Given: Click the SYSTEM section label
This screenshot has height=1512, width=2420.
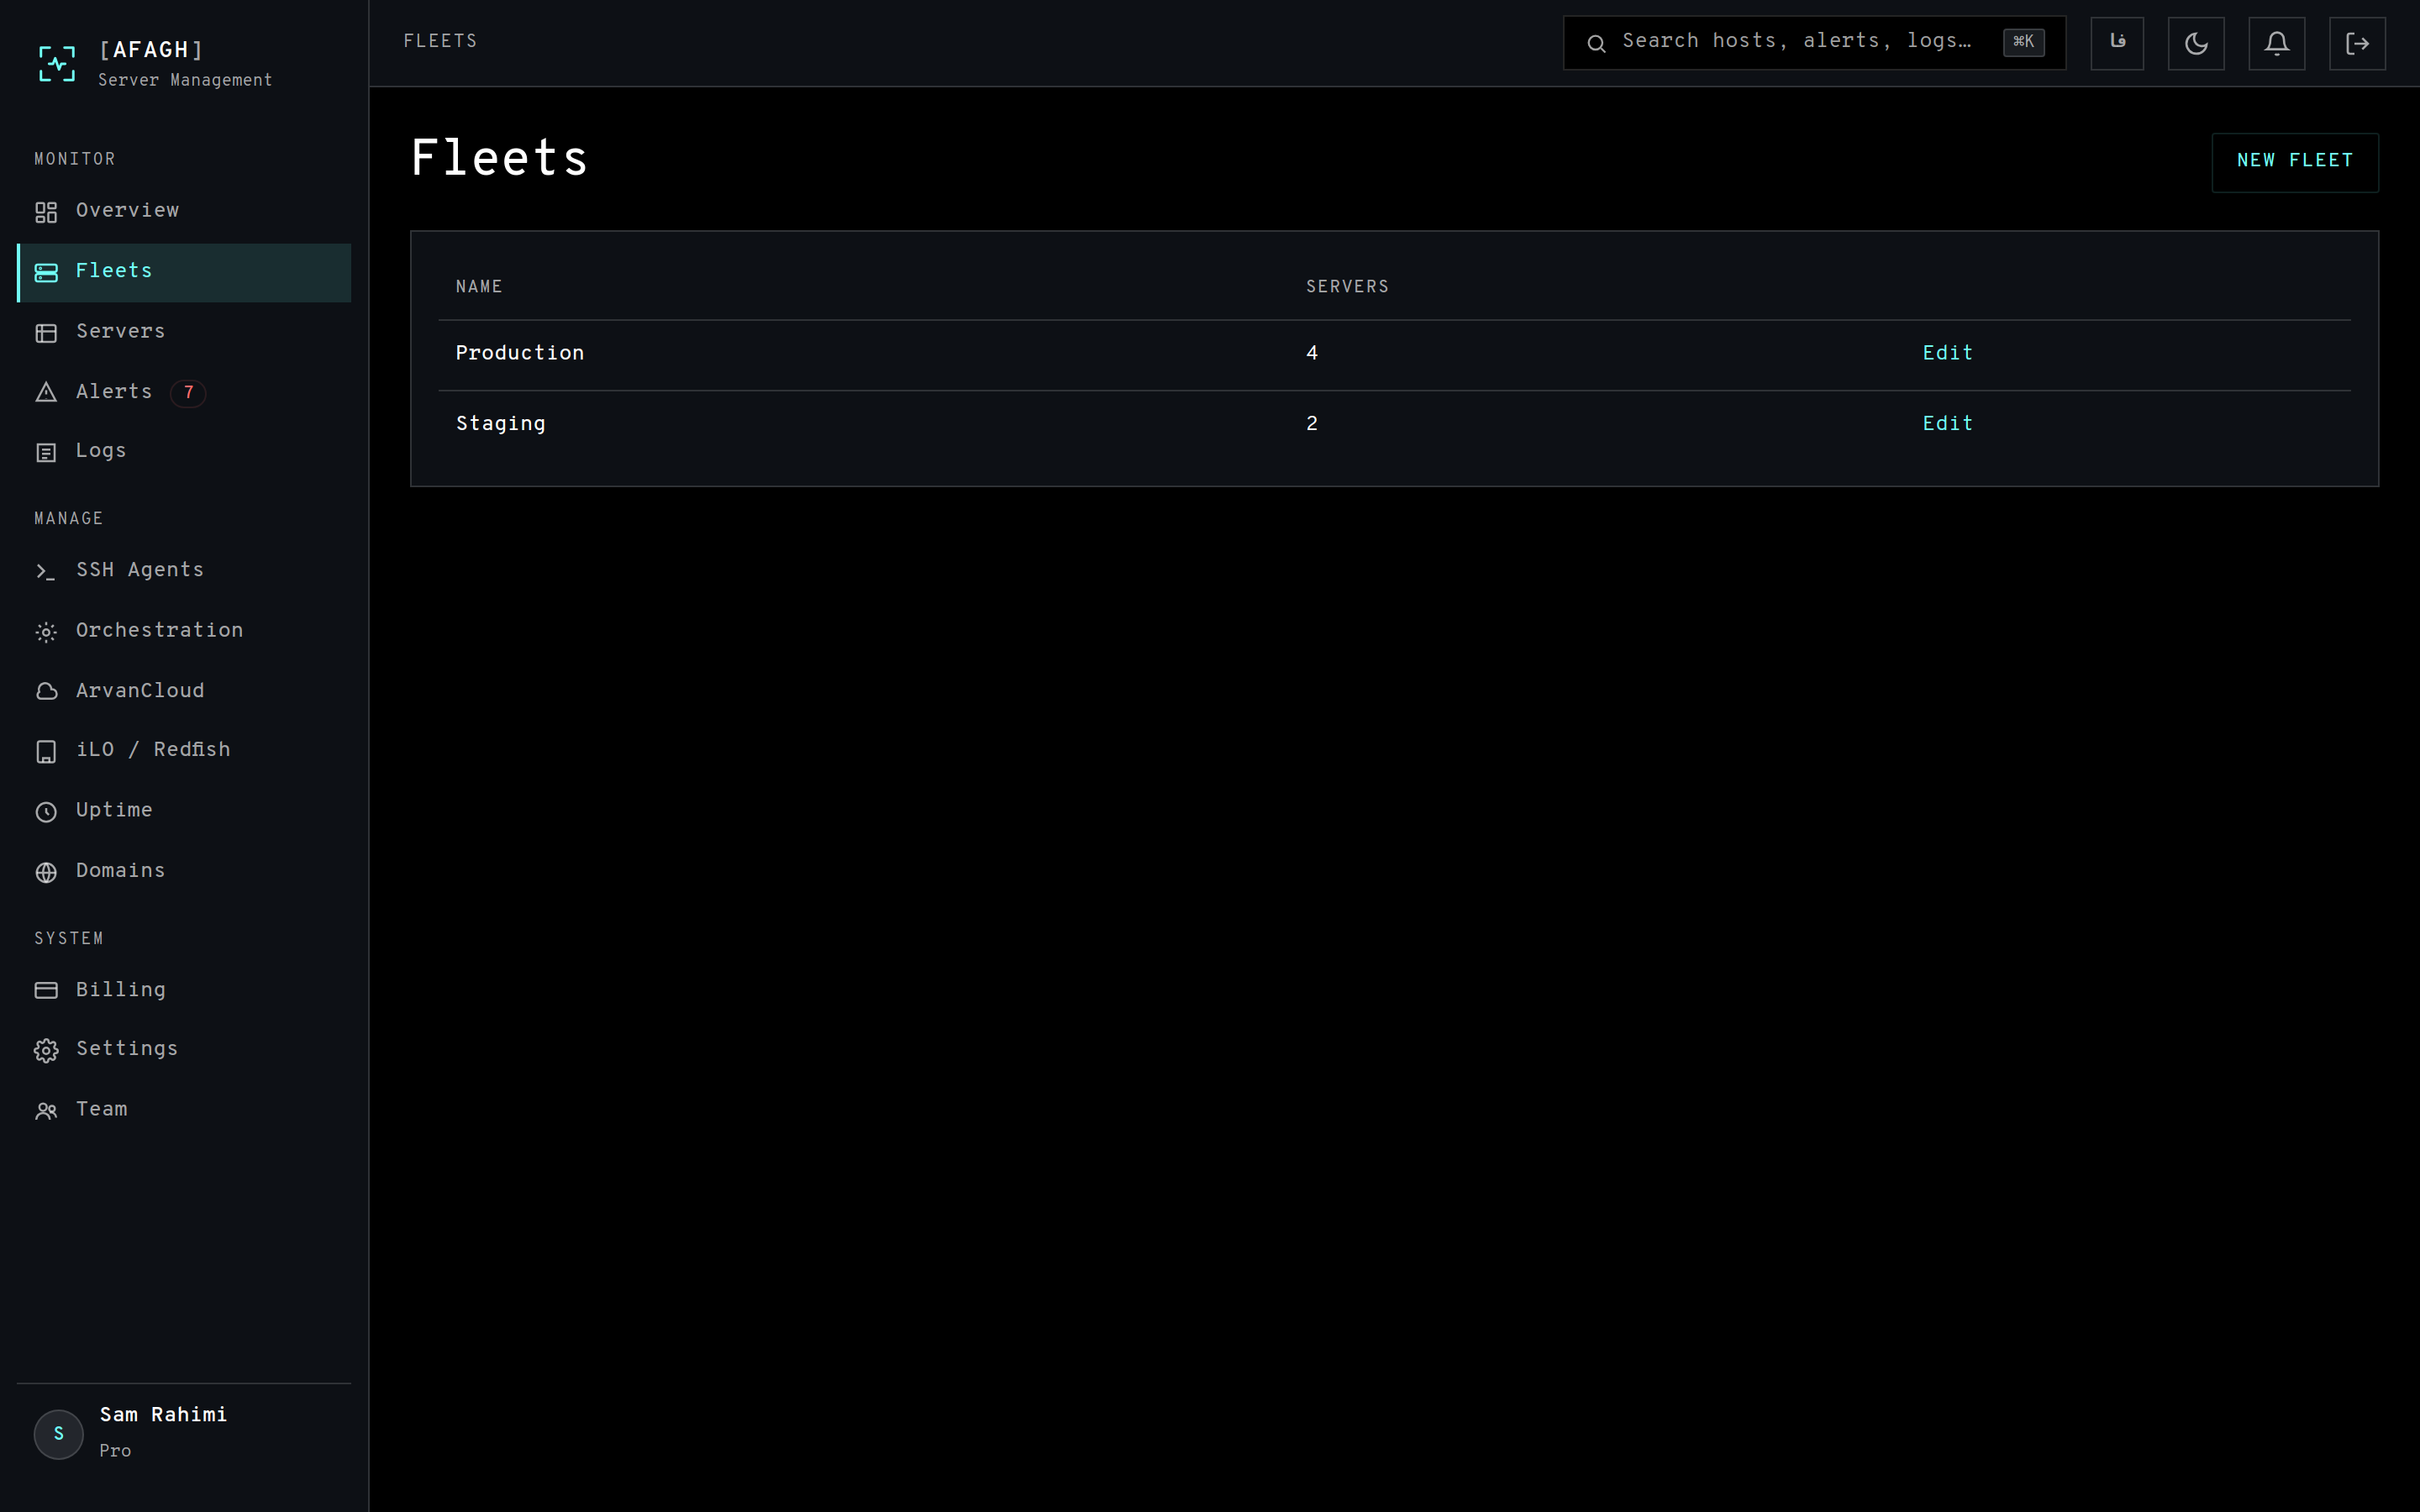Looking at the screenshot, I should (69, 939).
